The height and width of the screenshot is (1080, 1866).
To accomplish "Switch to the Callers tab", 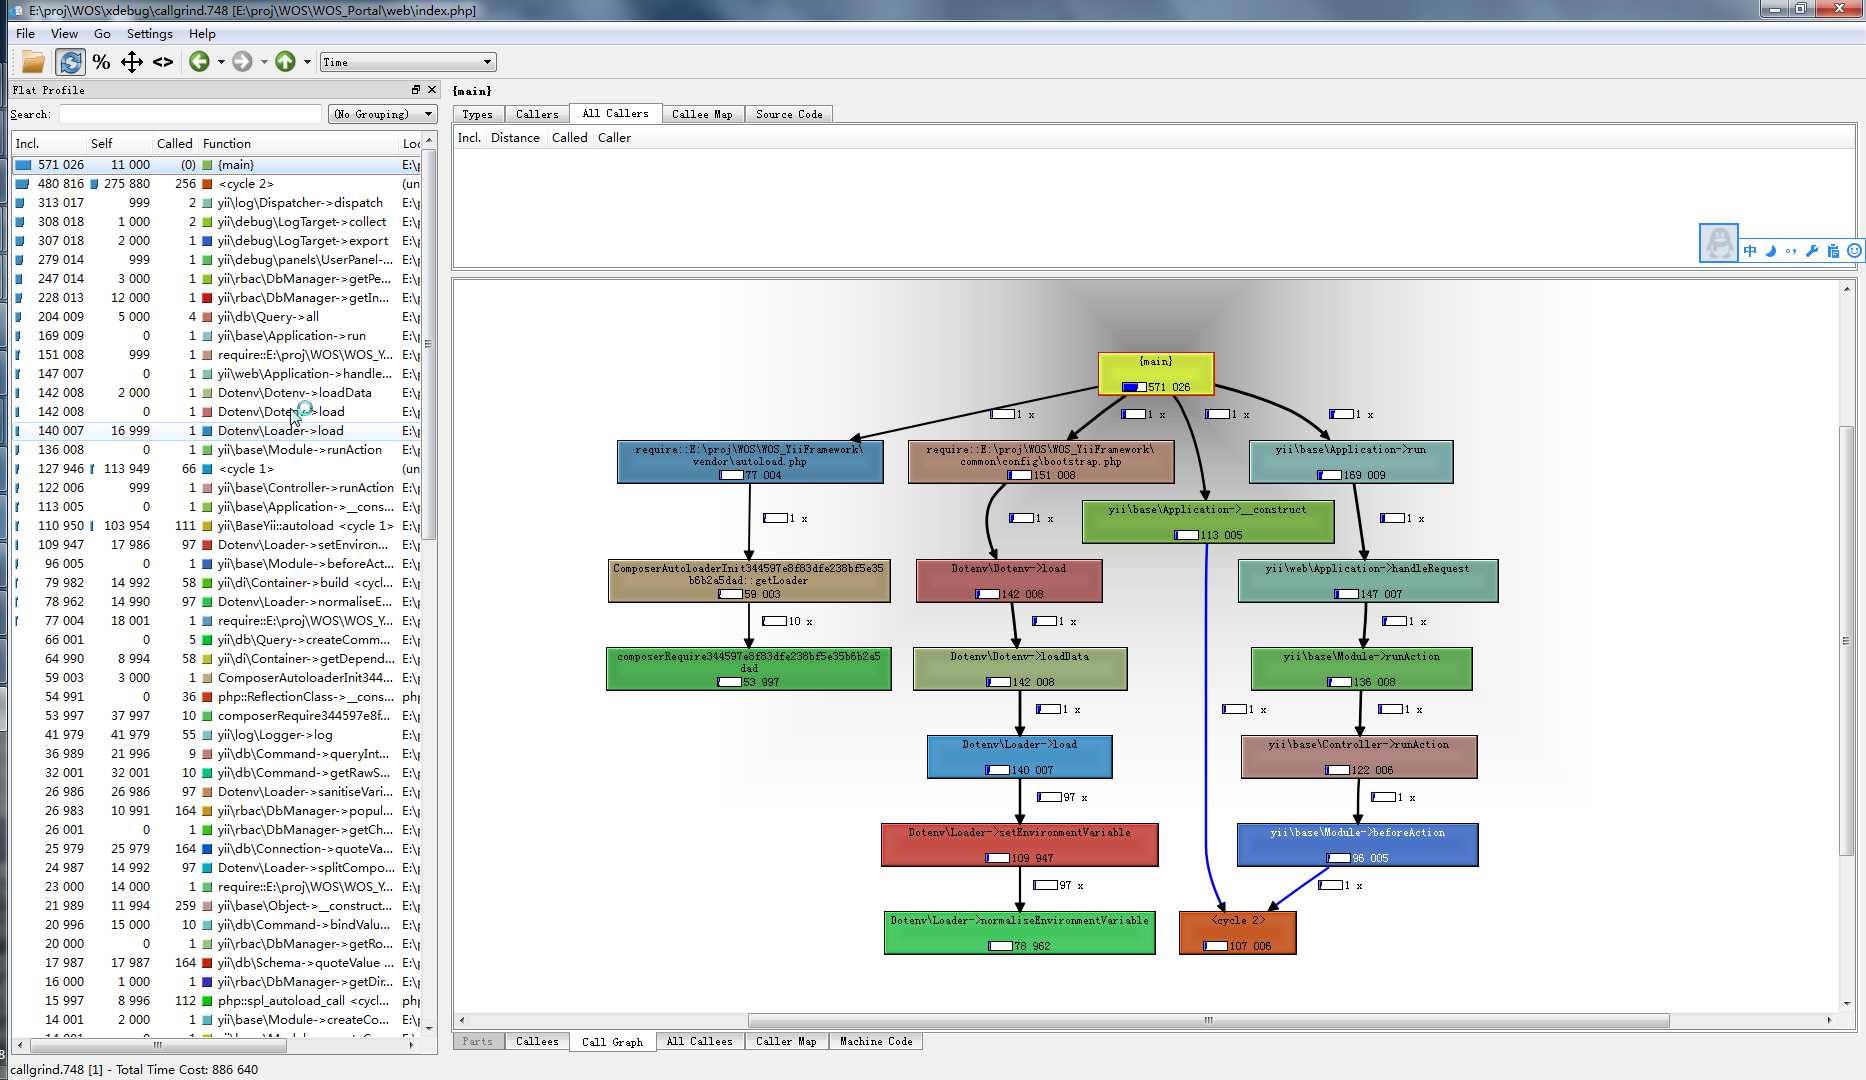I will tap(537, 114).
